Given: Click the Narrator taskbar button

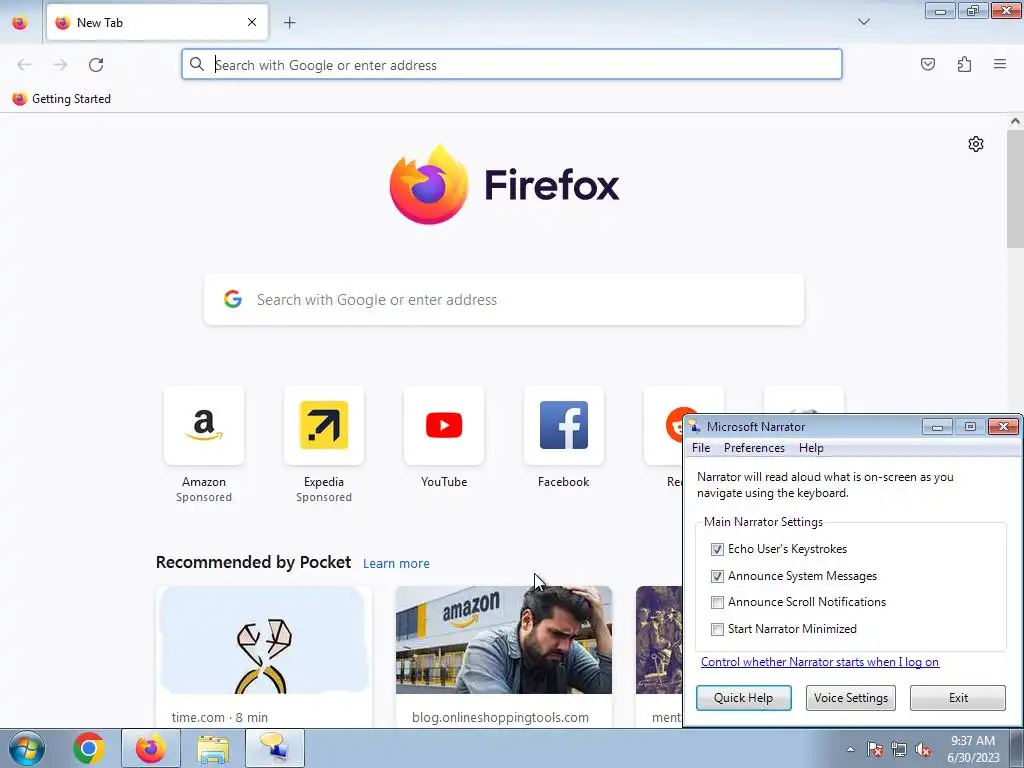Looking at the screenshot, I should 274,748.
